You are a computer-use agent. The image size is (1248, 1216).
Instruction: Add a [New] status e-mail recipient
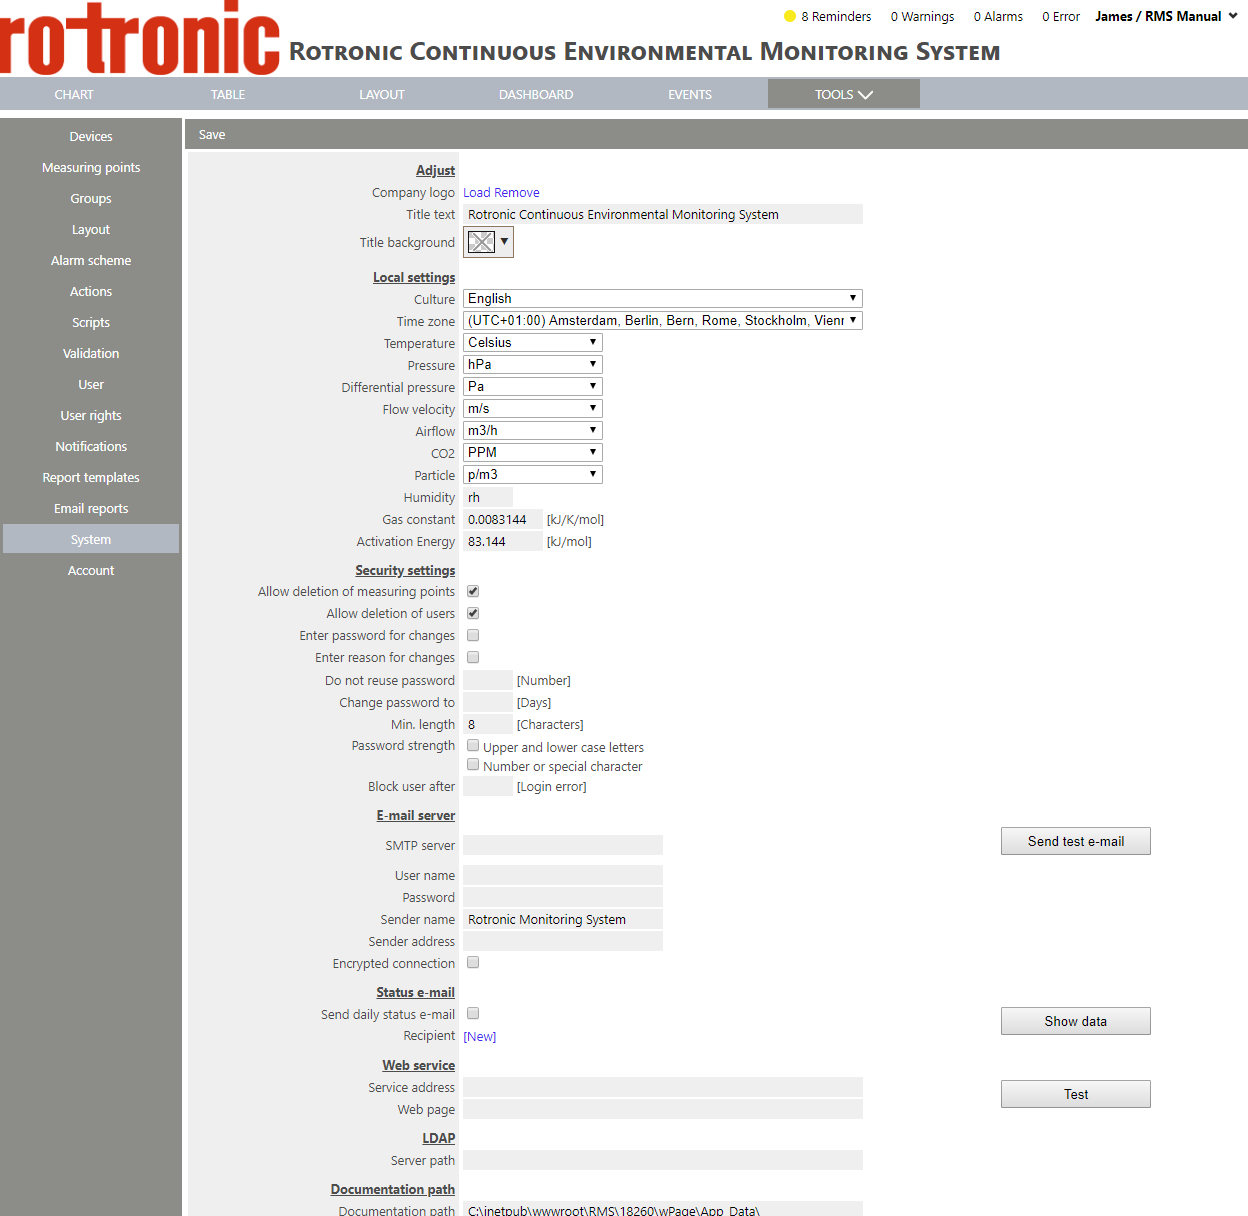(480, 1036)
